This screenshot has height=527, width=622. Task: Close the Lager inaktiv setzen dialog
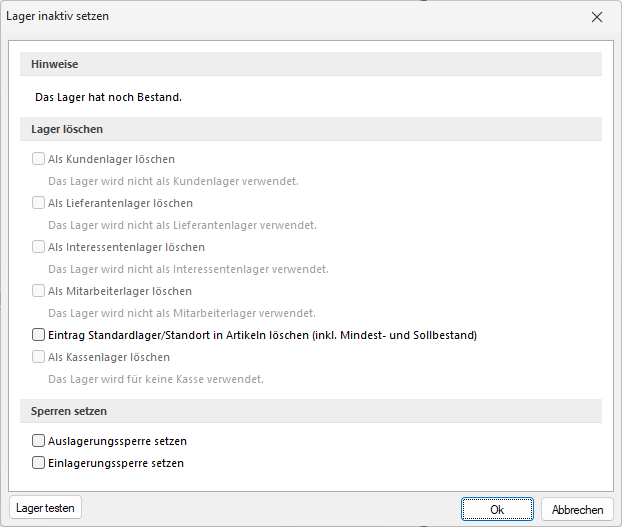pyautogui.click(x=597, y=17)
